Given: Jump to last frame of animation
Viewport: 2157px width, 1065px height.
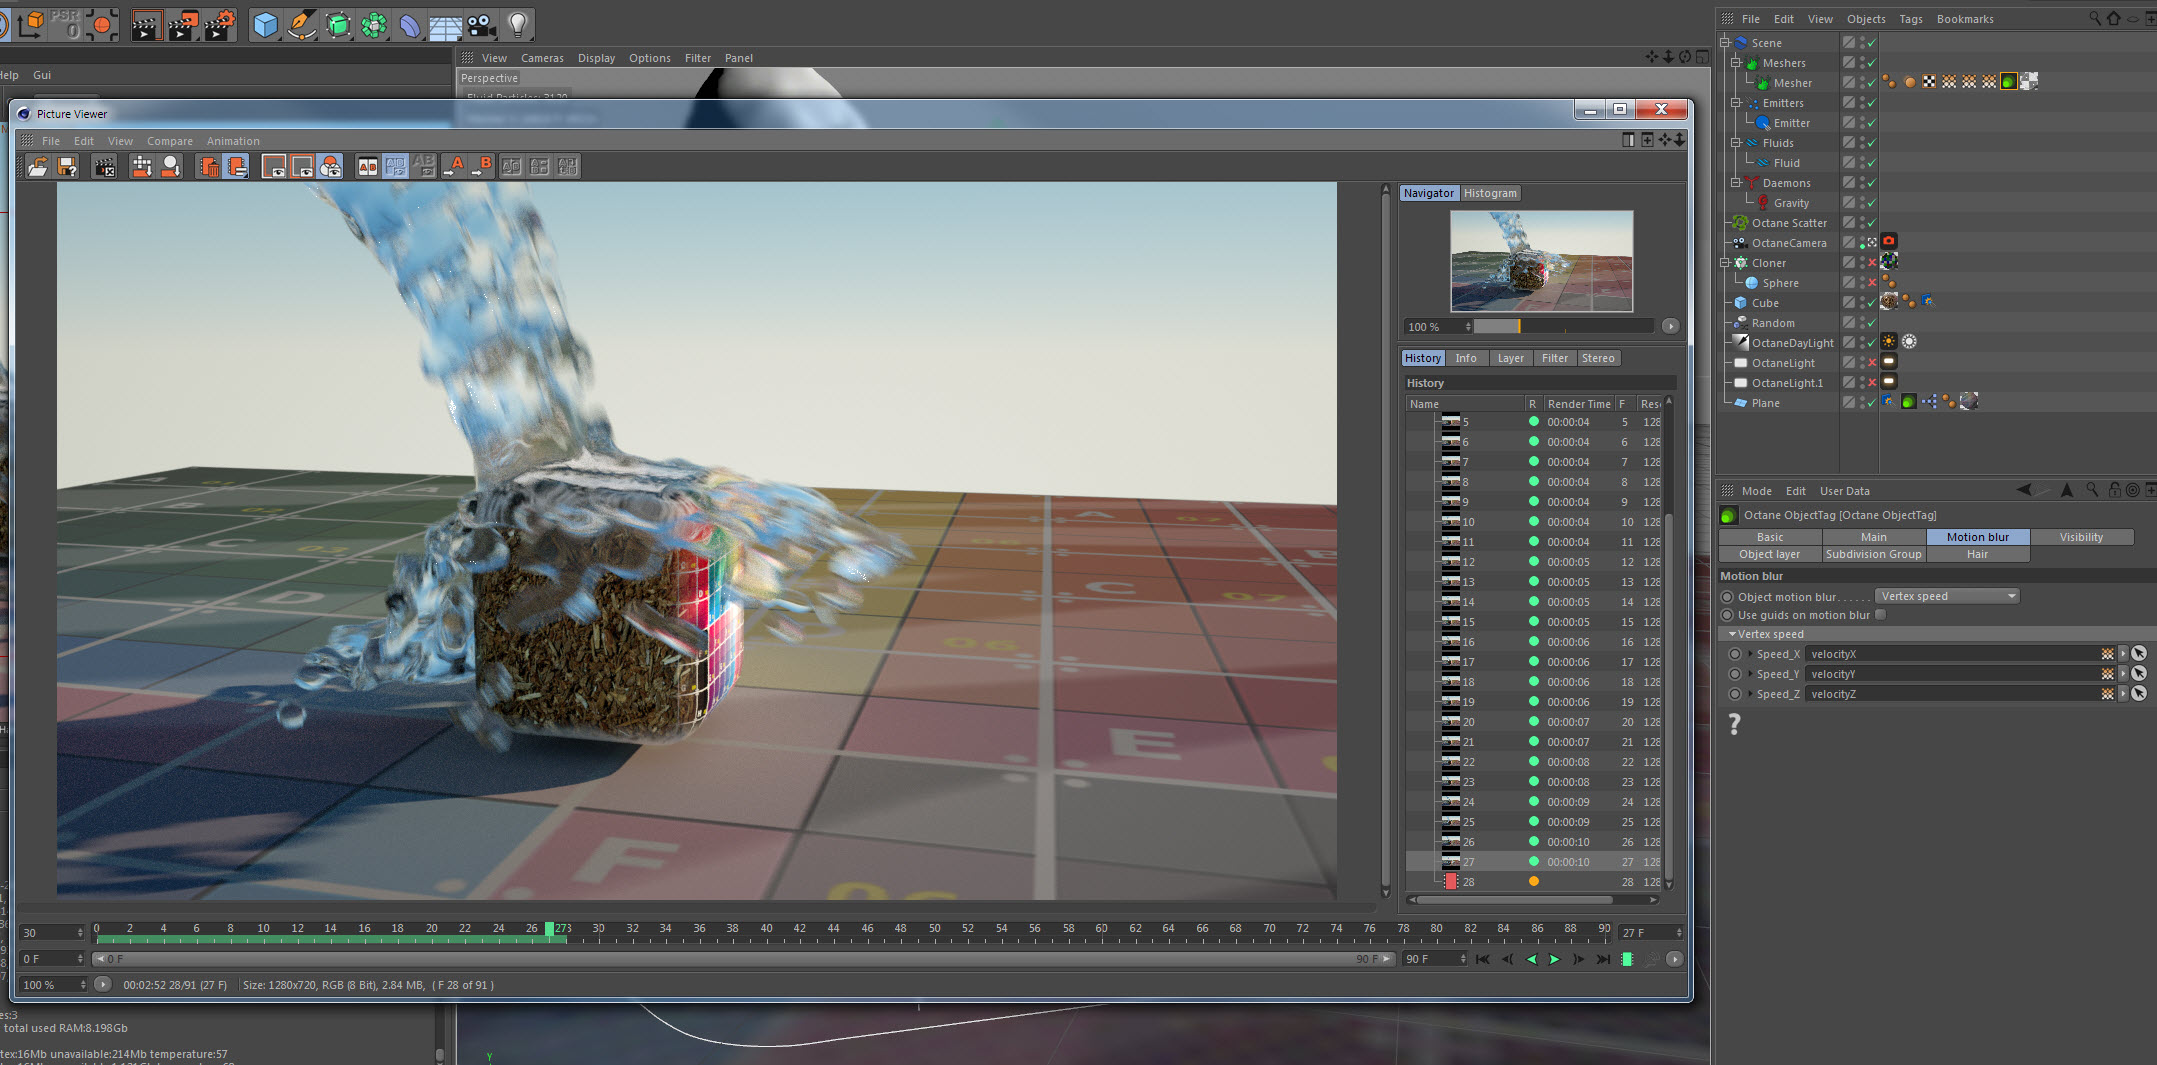Looking at the screenshot, I should tap(1603, 959).
